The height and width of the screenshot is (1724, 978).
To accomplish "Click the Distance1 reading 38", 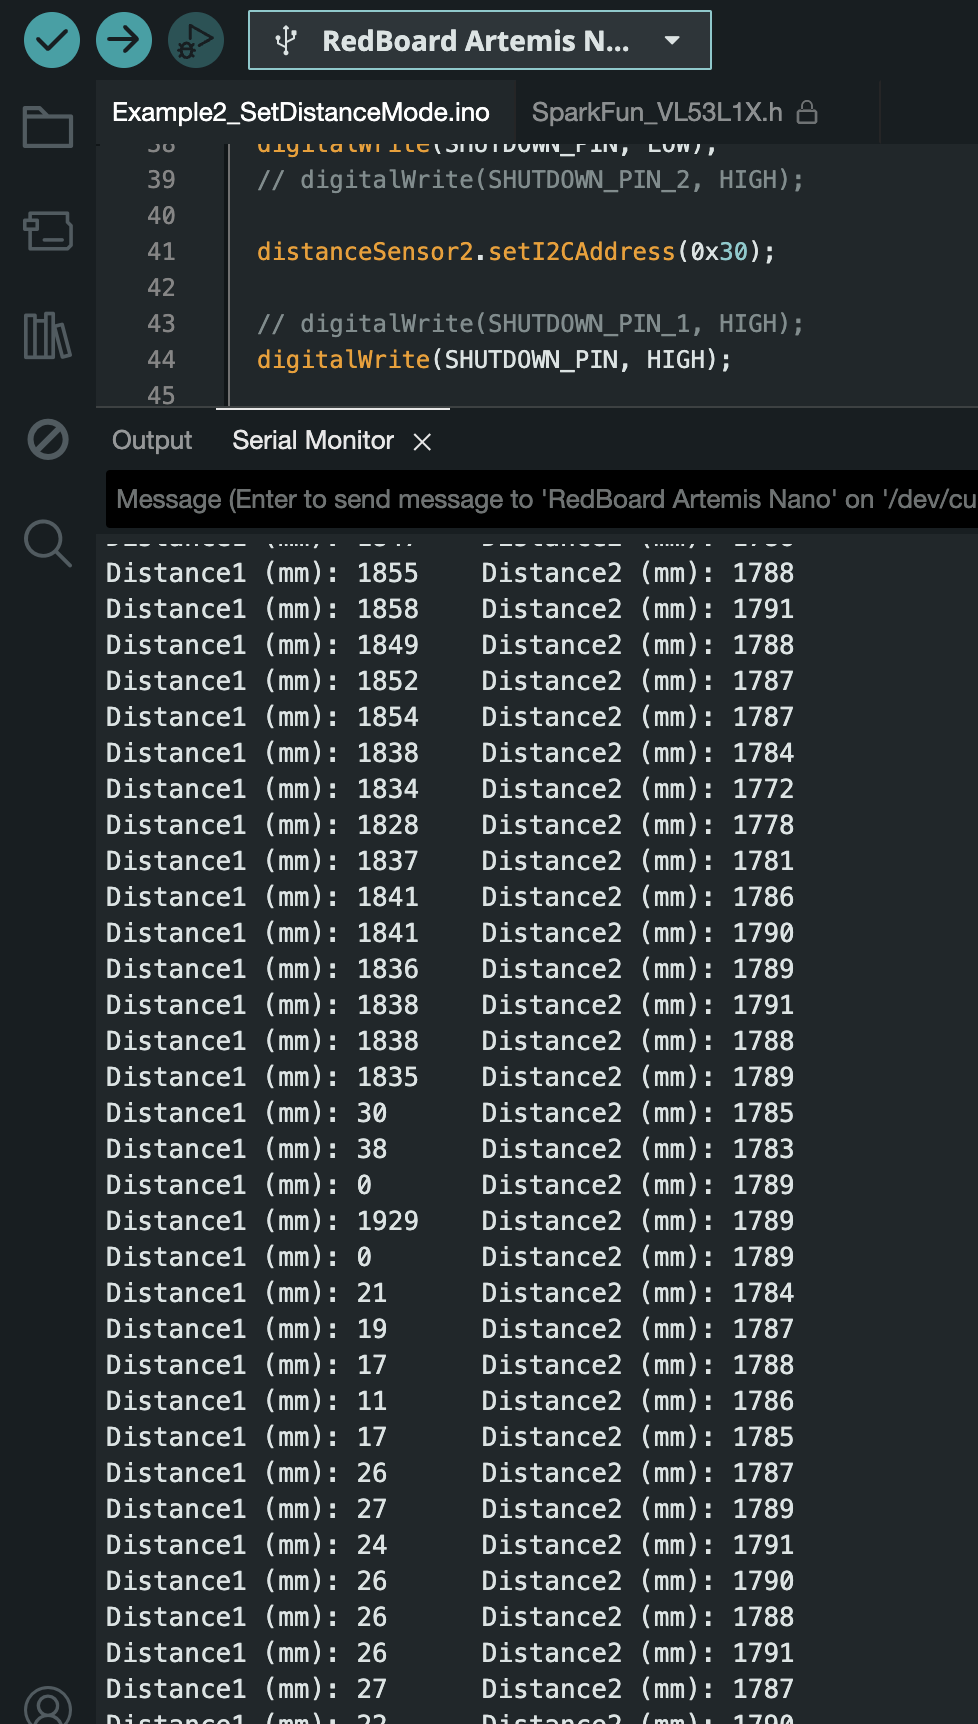I will click(x=372, y=1149).
